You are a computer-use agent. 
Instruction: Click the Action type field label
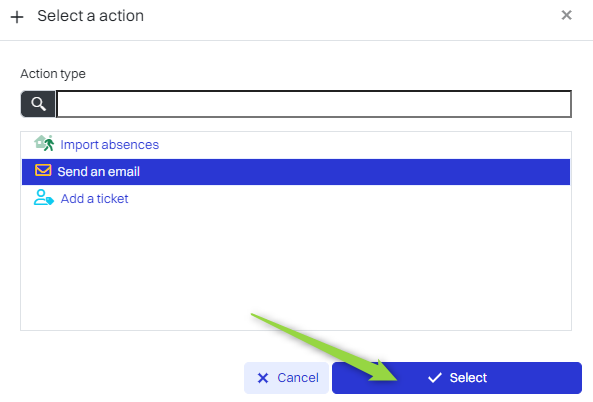tap(53, 74)
